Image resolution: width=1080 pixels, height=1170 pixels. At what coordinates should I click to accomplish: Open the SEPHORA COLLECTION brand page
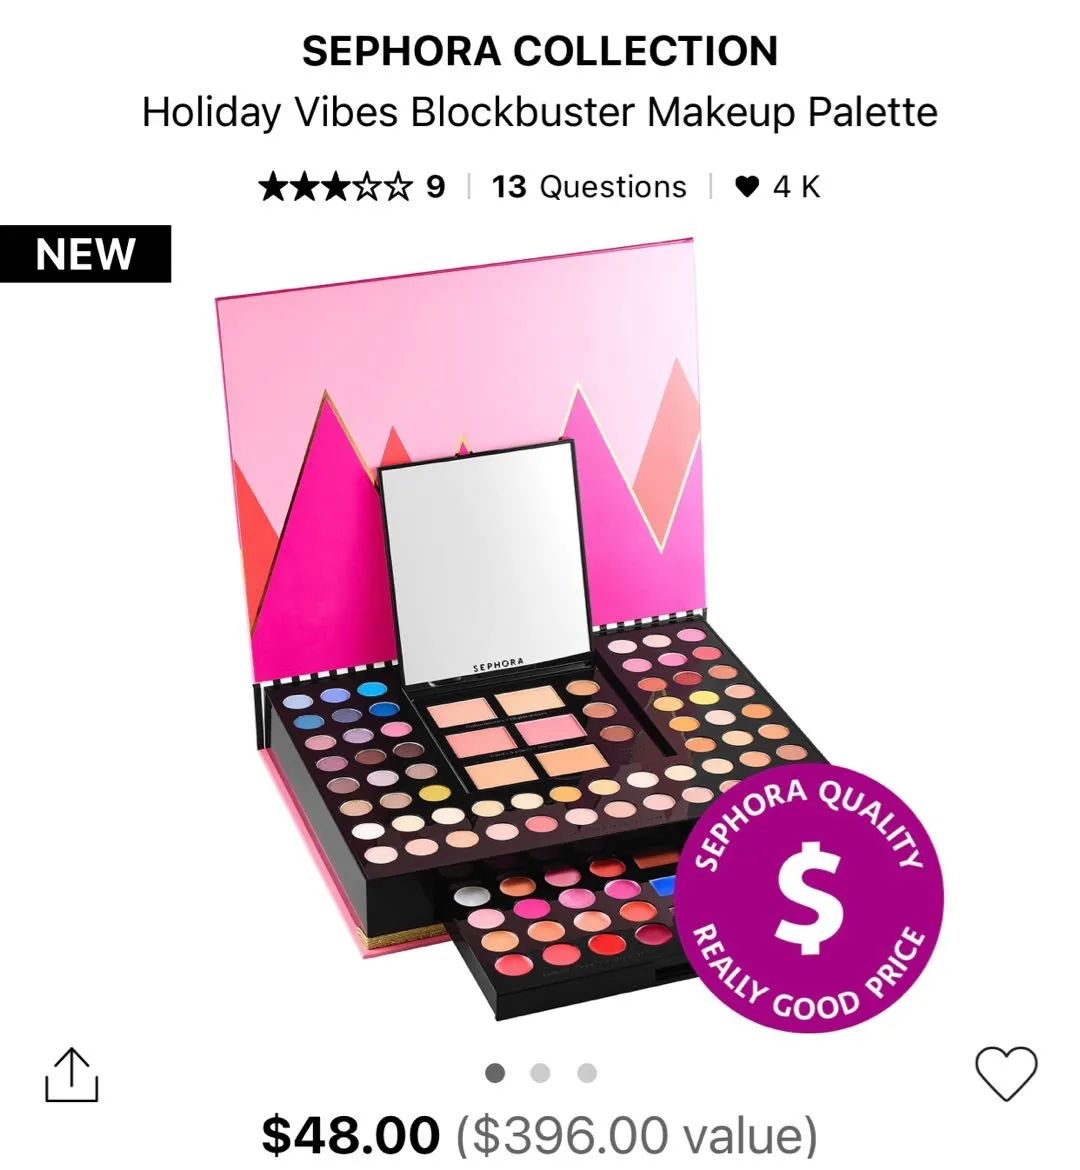pos(540,51)
